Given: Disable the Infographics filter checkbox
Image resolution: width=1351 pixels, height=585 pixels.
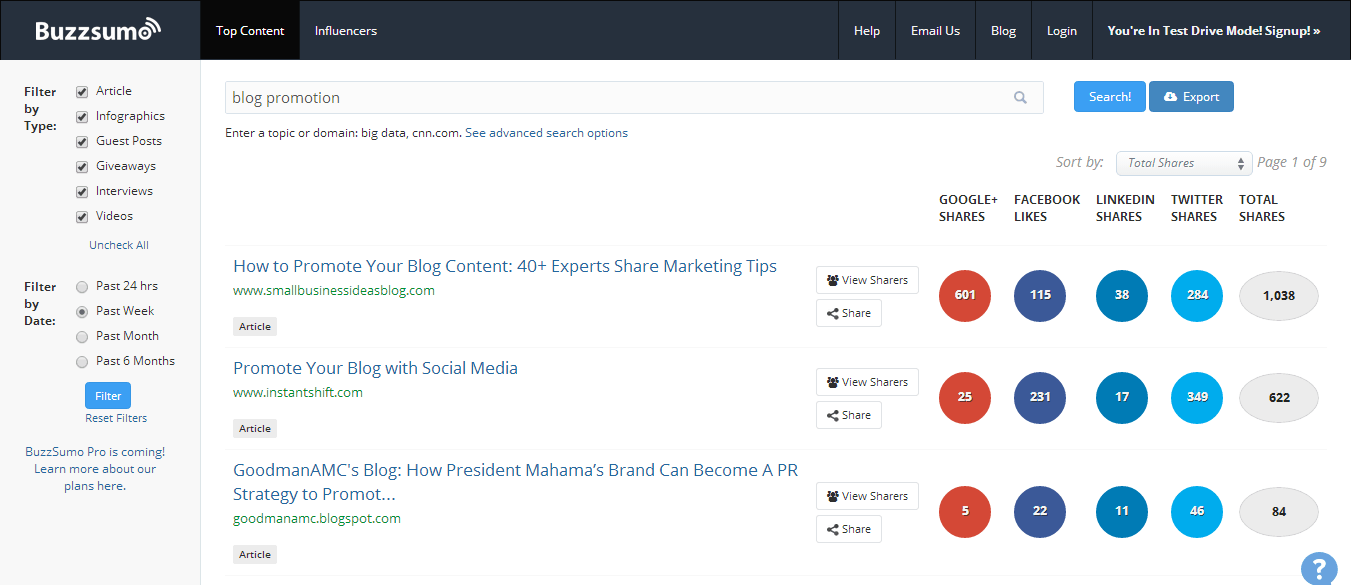Looking at the screenshot, I should (81, 116).
